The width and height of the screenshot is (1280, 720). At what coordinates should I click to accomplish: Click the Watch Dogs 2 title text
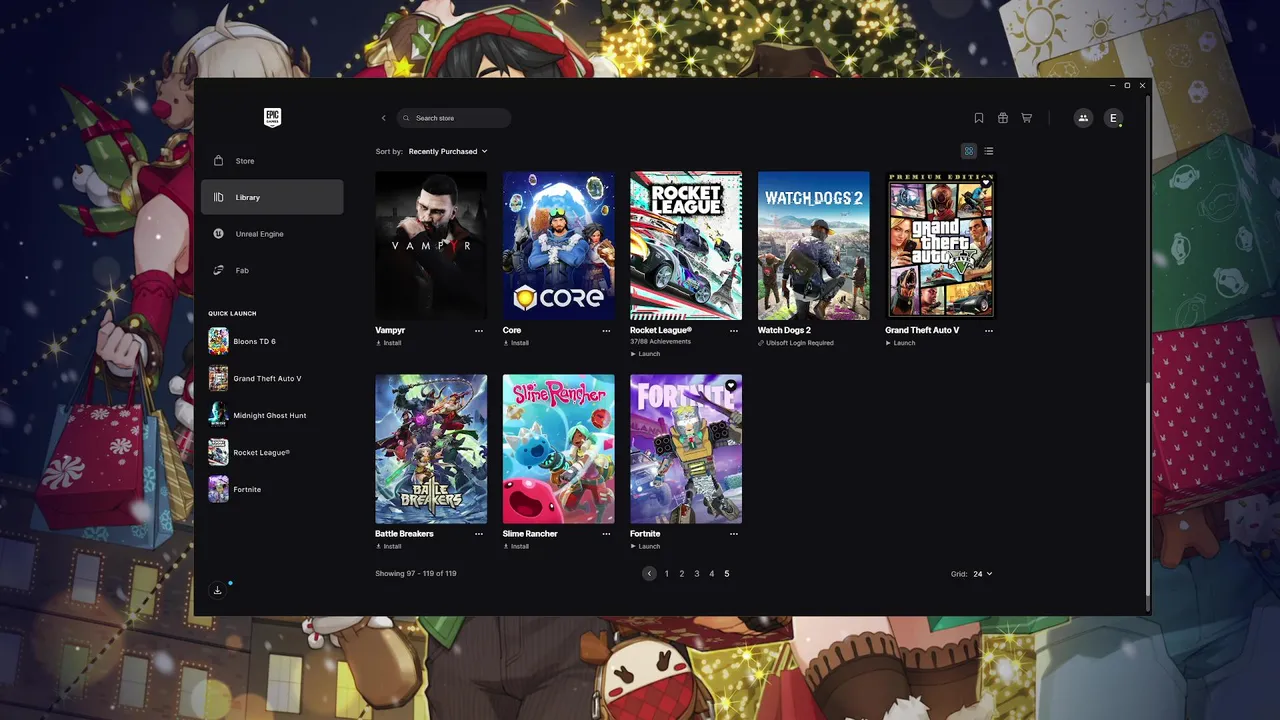click(x=784, y=331)
